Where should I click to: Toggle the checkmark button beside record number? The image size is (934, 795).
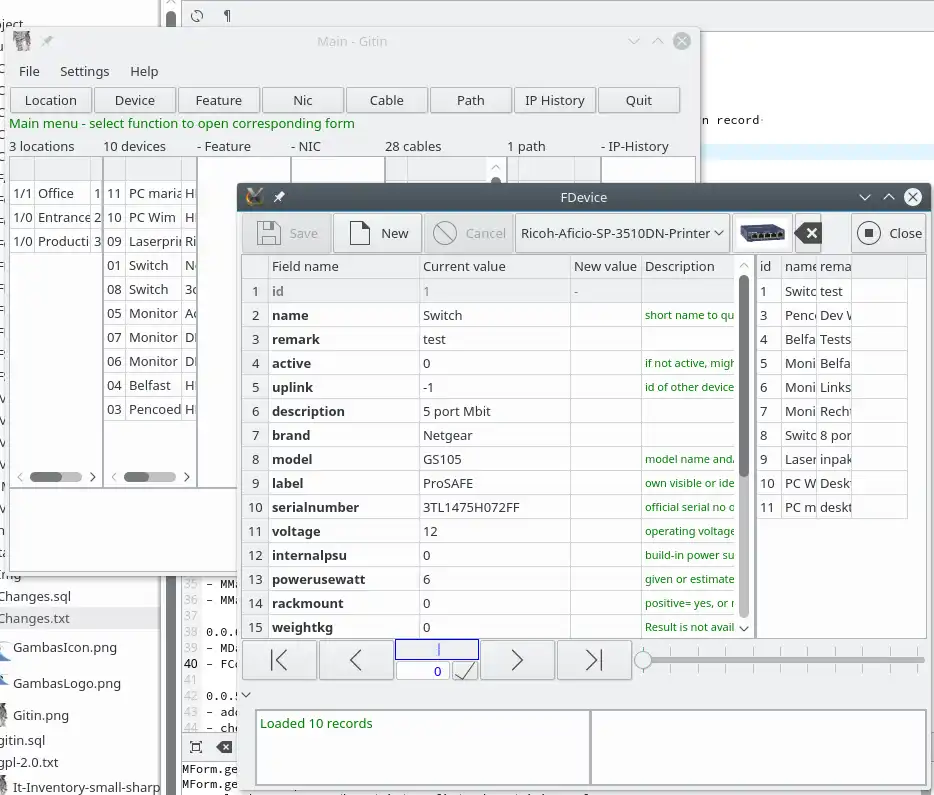click(x=465, y=671)
